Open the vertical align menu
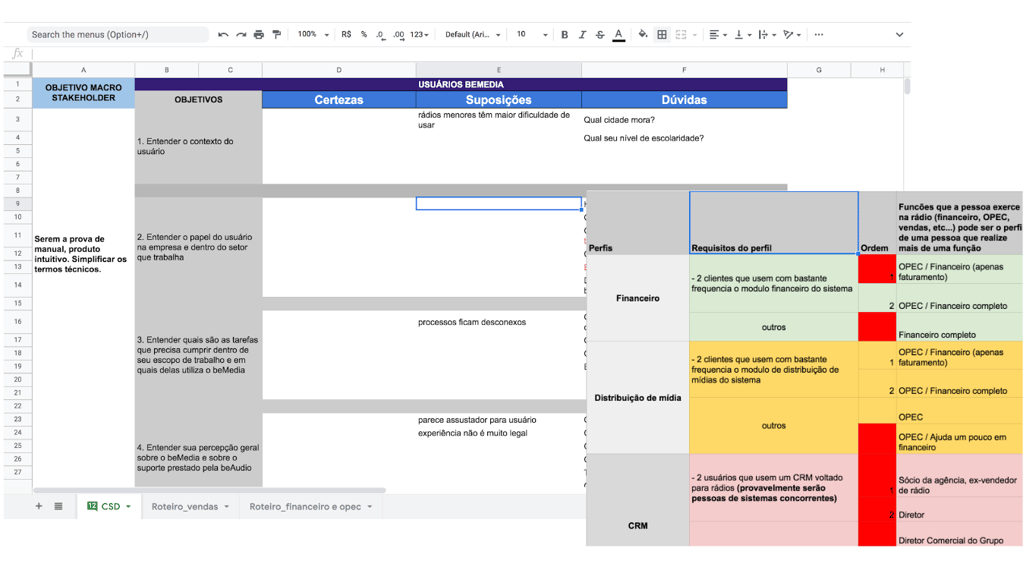The width and height of the screenshot is (1024, 567). click(x=743, y=35)
